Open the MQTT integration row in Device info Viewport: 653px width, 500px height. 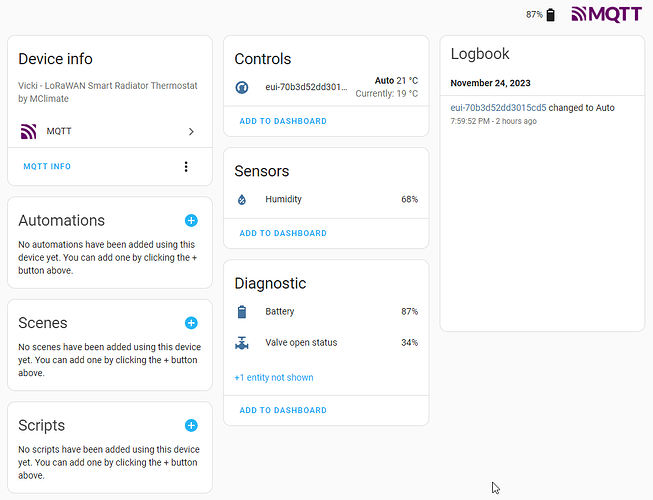tap(108, 131)
